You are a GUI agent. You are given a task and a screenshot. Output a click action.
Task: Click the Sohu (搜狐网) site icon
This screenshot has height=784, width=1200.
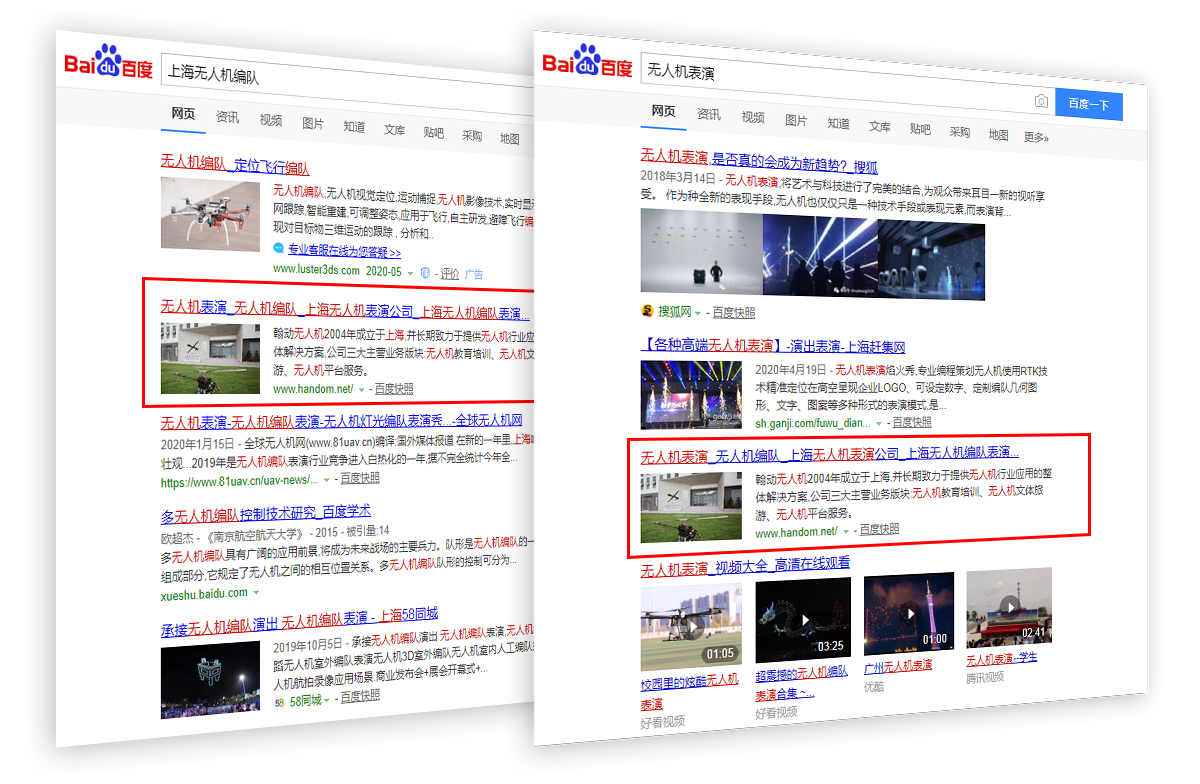[647, 311]
